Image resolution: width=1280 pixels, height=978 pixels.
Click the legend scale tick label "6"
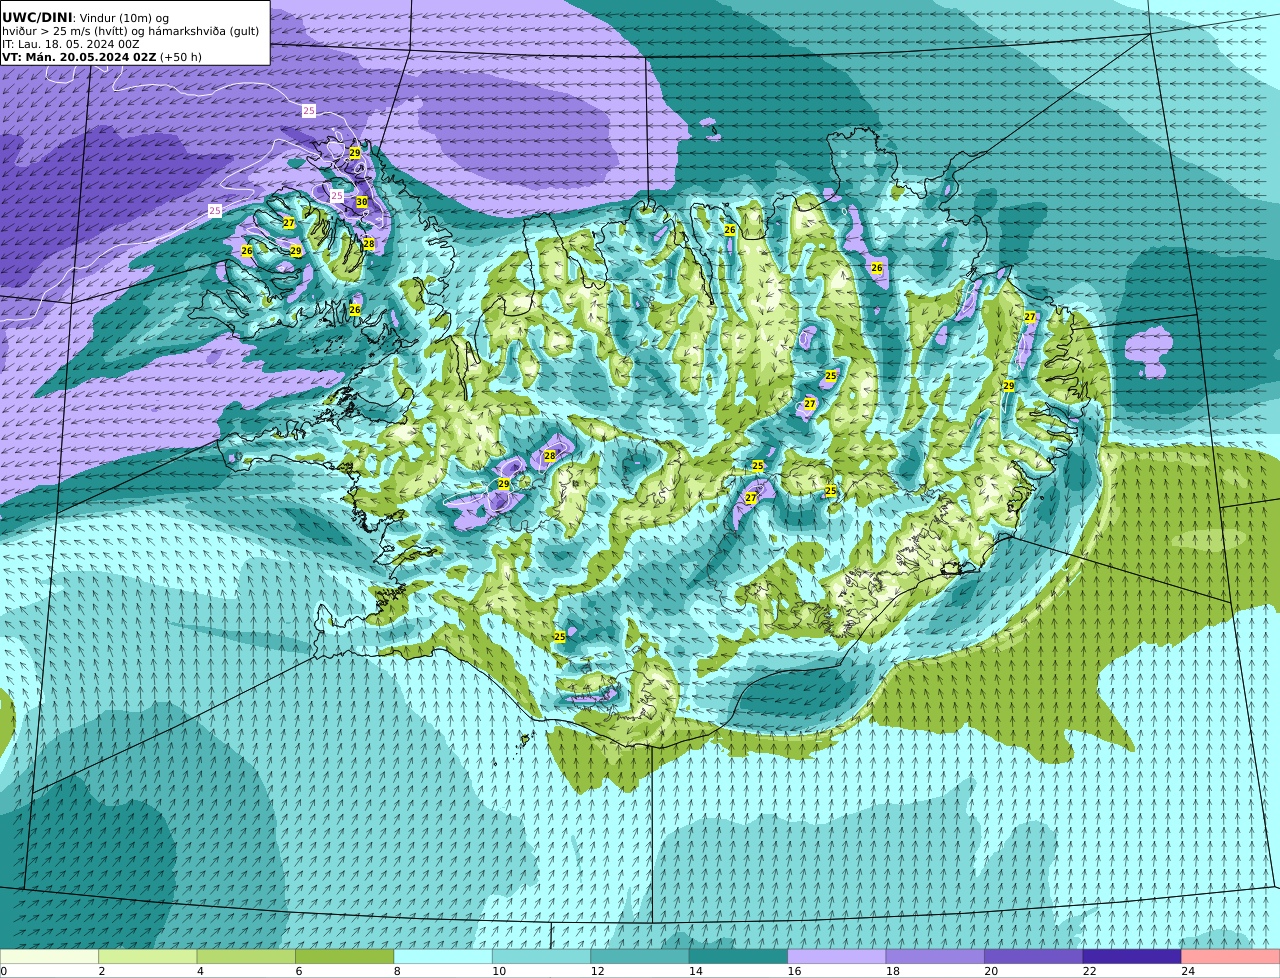298,971
